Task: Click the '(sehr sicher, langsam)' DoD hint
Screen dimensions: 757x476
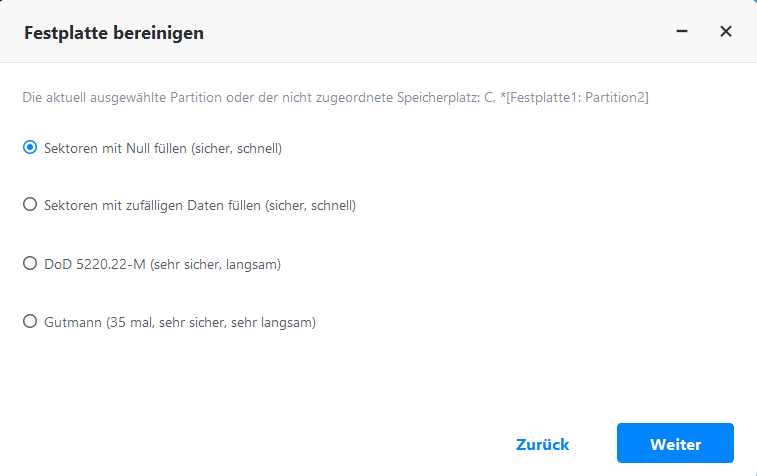Action: [x=215, y=264]
